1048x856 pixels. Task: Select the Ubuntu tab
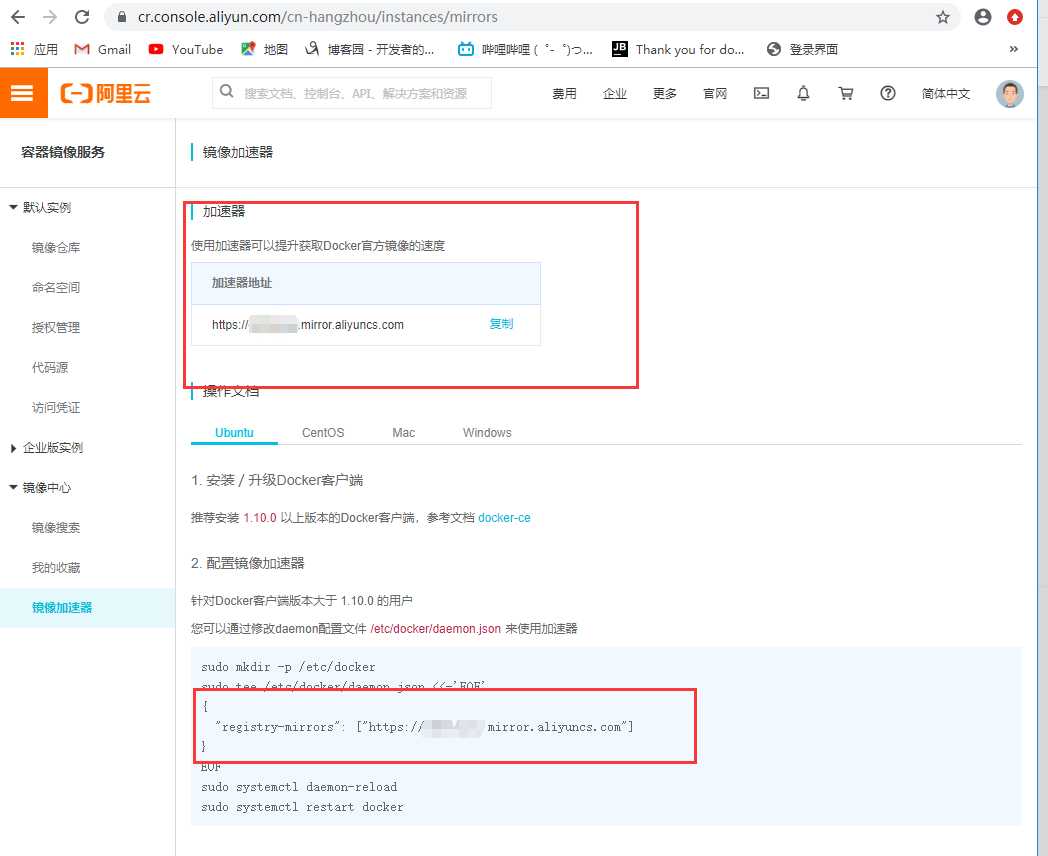pos(234,432)
